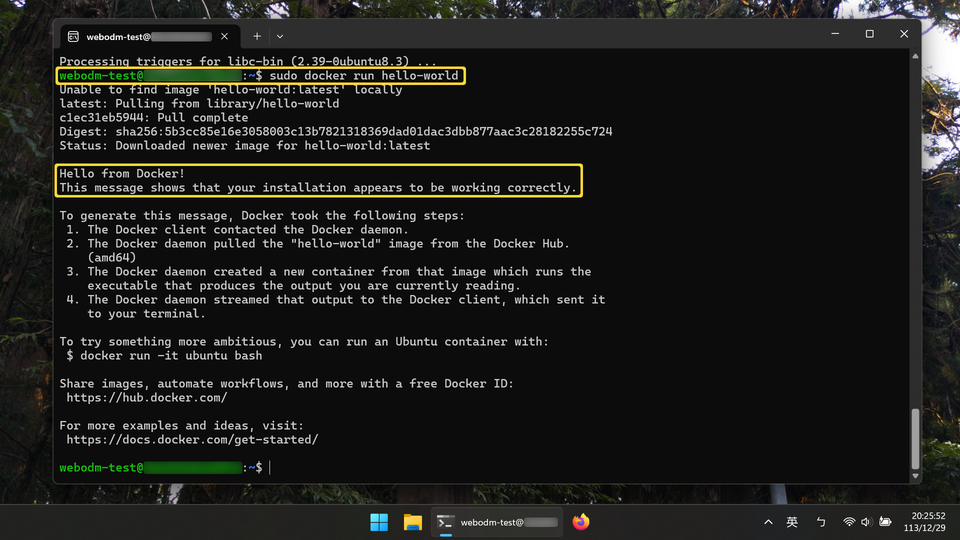Image resolution: width=960 pixels, height=540 pixels.
Task: Open the volume speaker icon
Action: [866, 522]
